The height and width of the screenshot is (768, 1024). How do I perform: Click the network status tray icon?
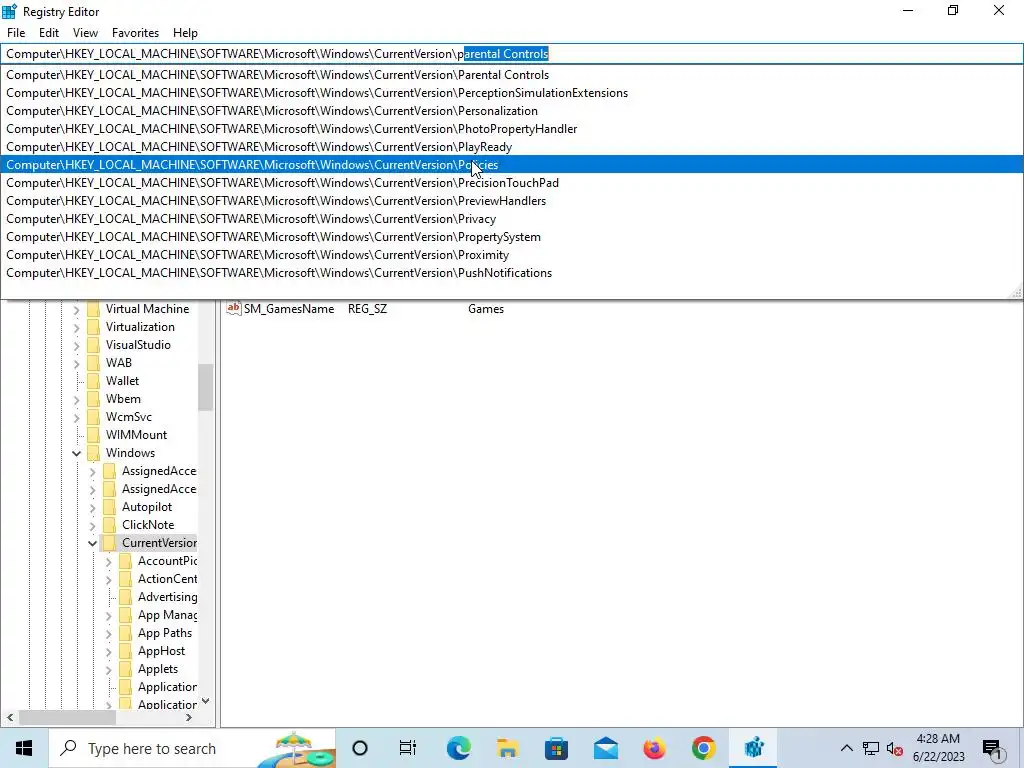pos(871,748)
